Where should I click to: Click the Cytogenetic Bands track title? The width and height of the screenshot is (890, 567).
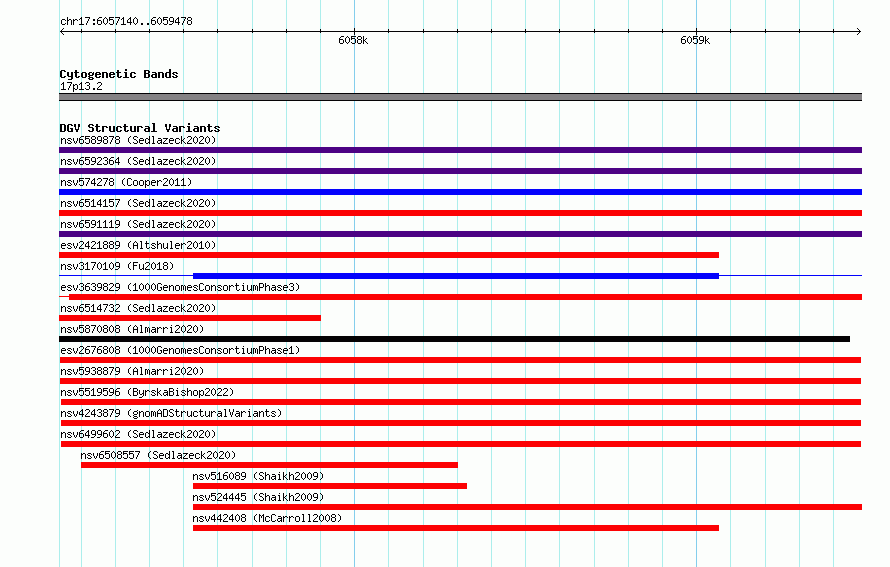click(119, 74)
